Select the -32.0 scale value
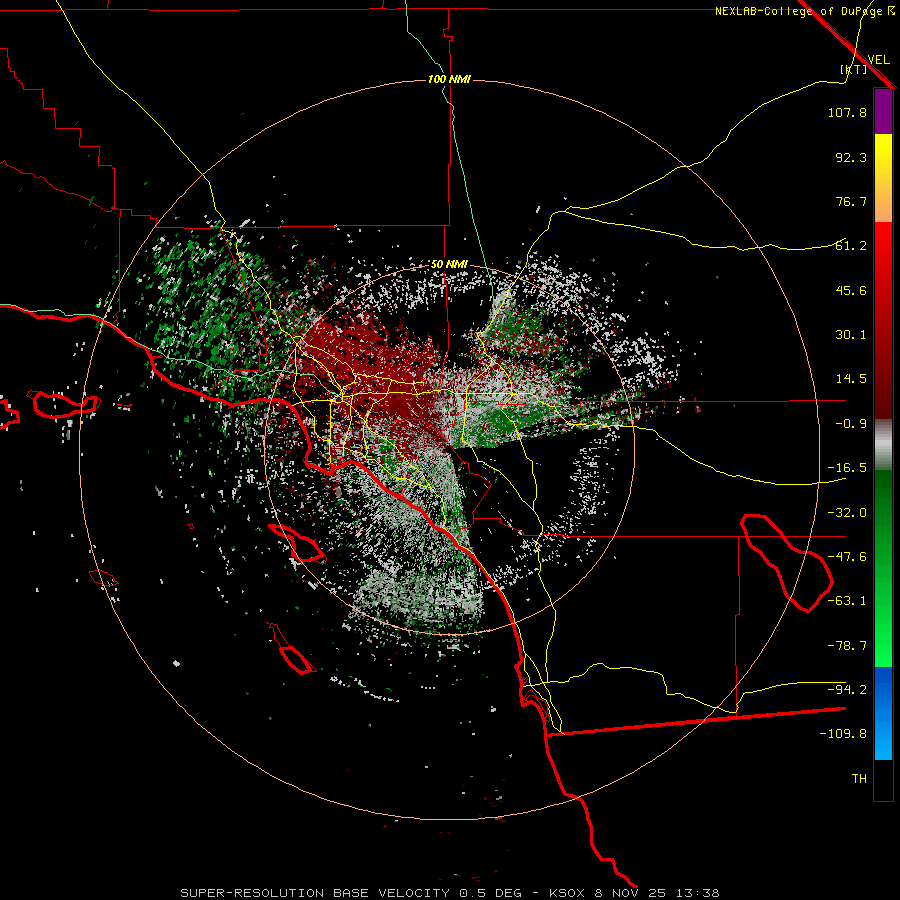The width and height of the screenshot is (900, 900). click(847, 513)
